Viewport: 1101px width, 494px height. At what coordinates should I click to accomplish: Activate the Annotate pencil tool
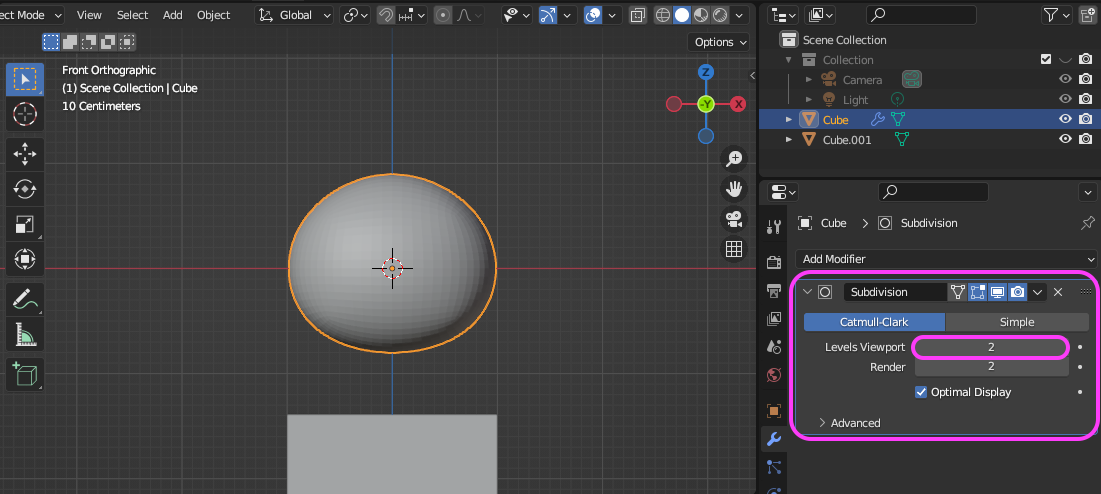(x=25, y=297)
